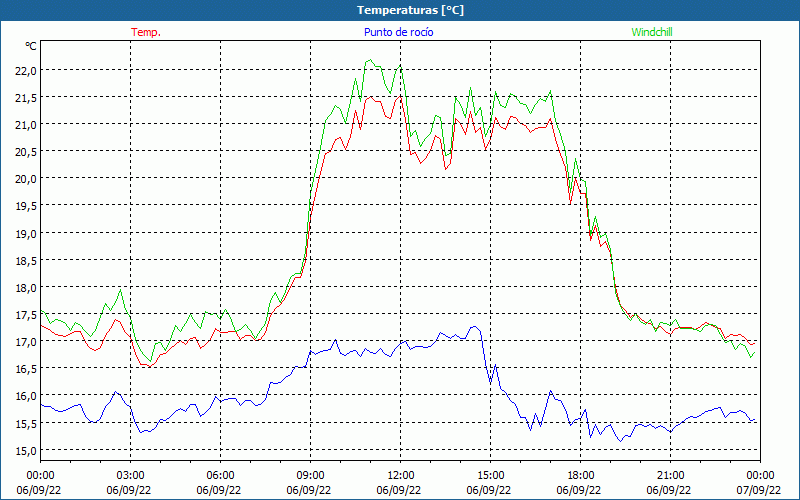Click the '06/09/22' date under 12:00
Viewport: 800px width, 500px height.
pos(399,490)
